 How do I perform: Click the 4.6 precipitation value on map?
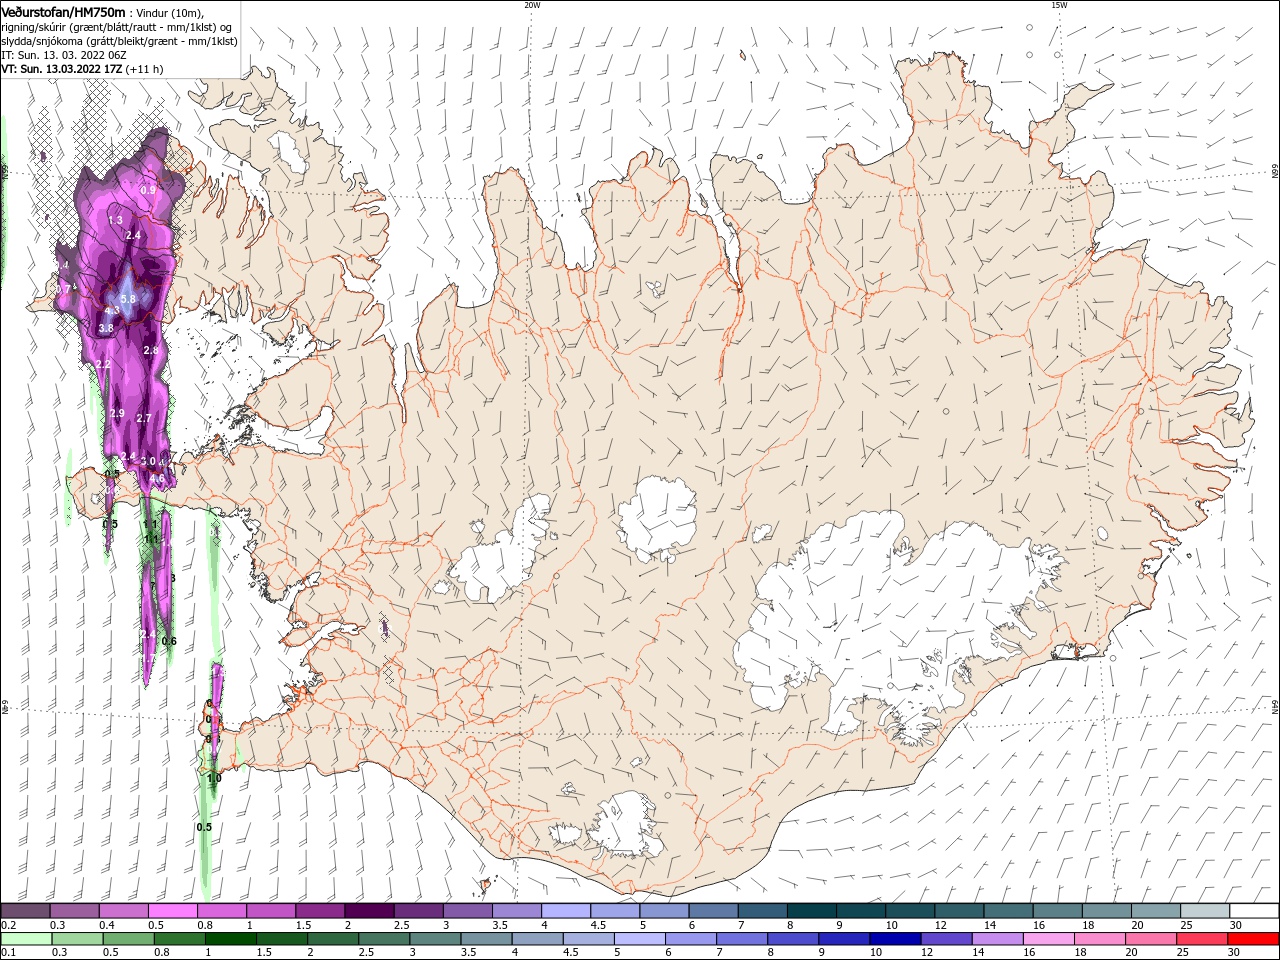point(157,479)
